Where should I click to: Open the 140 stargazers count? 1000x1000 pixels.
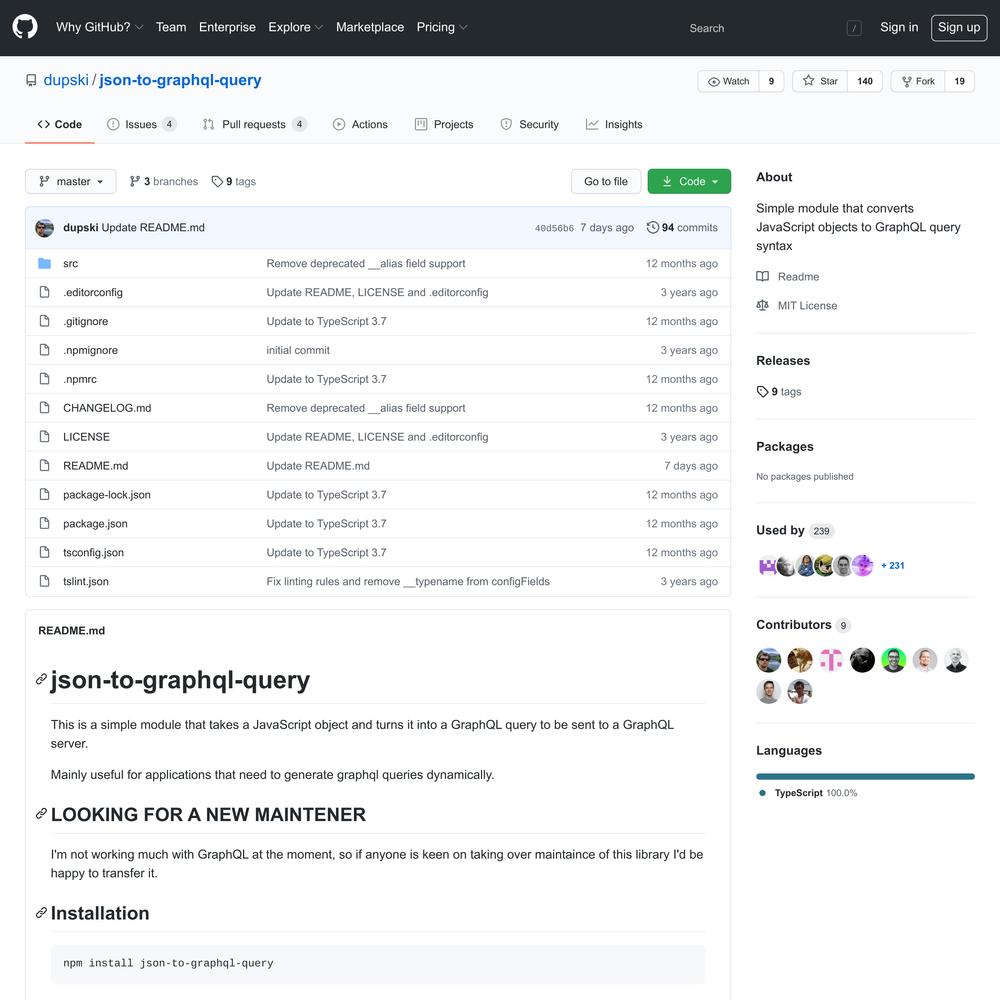point(865,81)
